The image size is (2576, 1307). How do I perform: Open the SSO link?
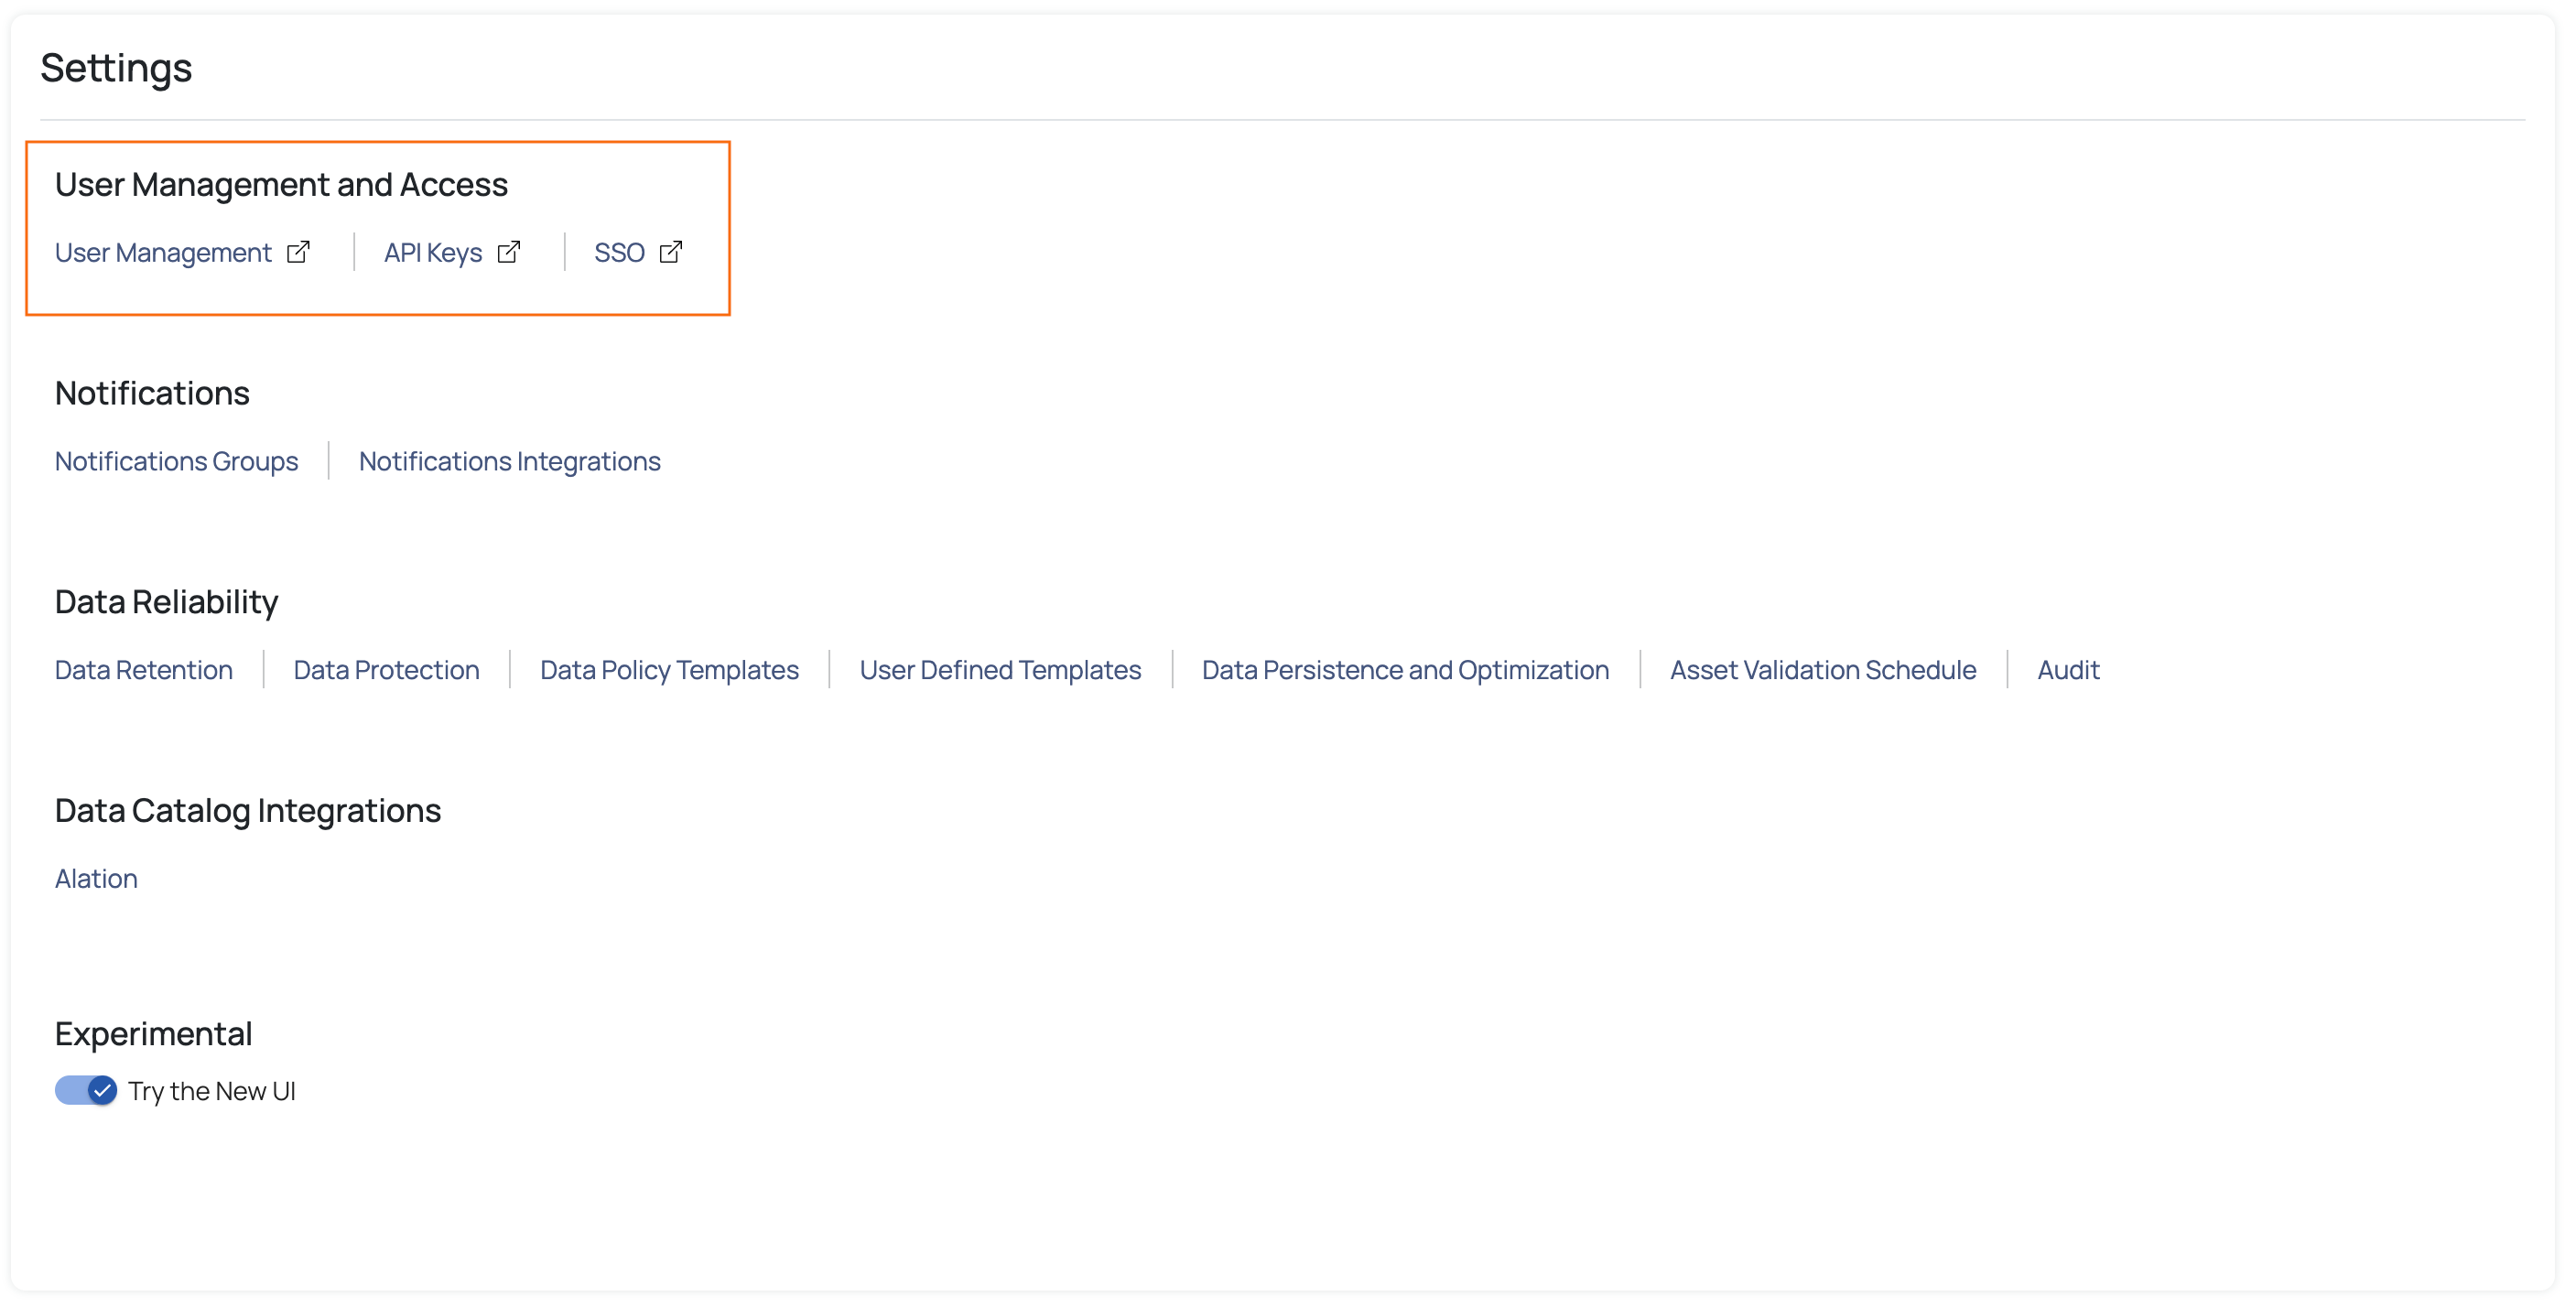tap(619, 253)
